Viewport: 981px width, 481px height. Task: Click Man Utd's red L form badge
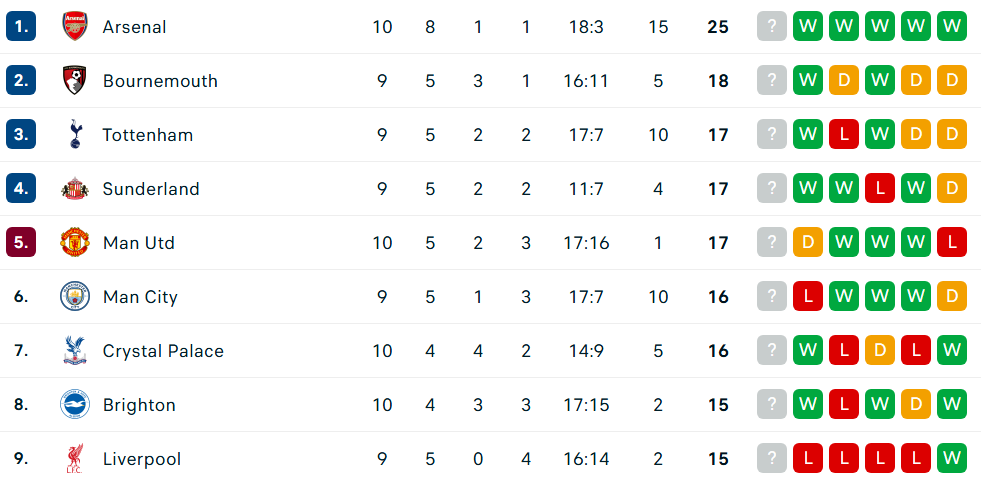click(952, 243)
